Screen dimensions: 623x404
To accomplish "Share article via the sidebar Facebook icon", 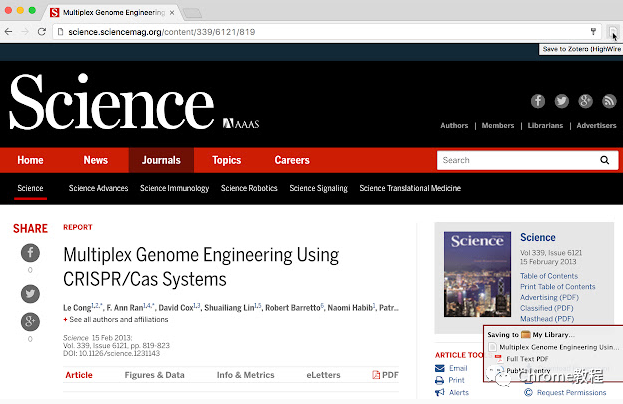I will click(30, 253).
